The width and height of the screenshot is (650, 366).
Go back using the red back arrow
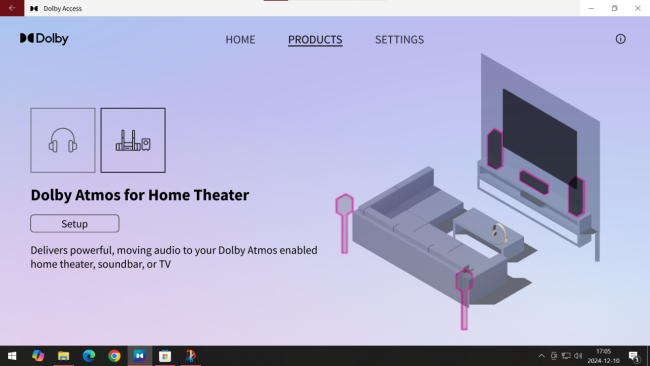pyautogui.click(x=12, y=8)
